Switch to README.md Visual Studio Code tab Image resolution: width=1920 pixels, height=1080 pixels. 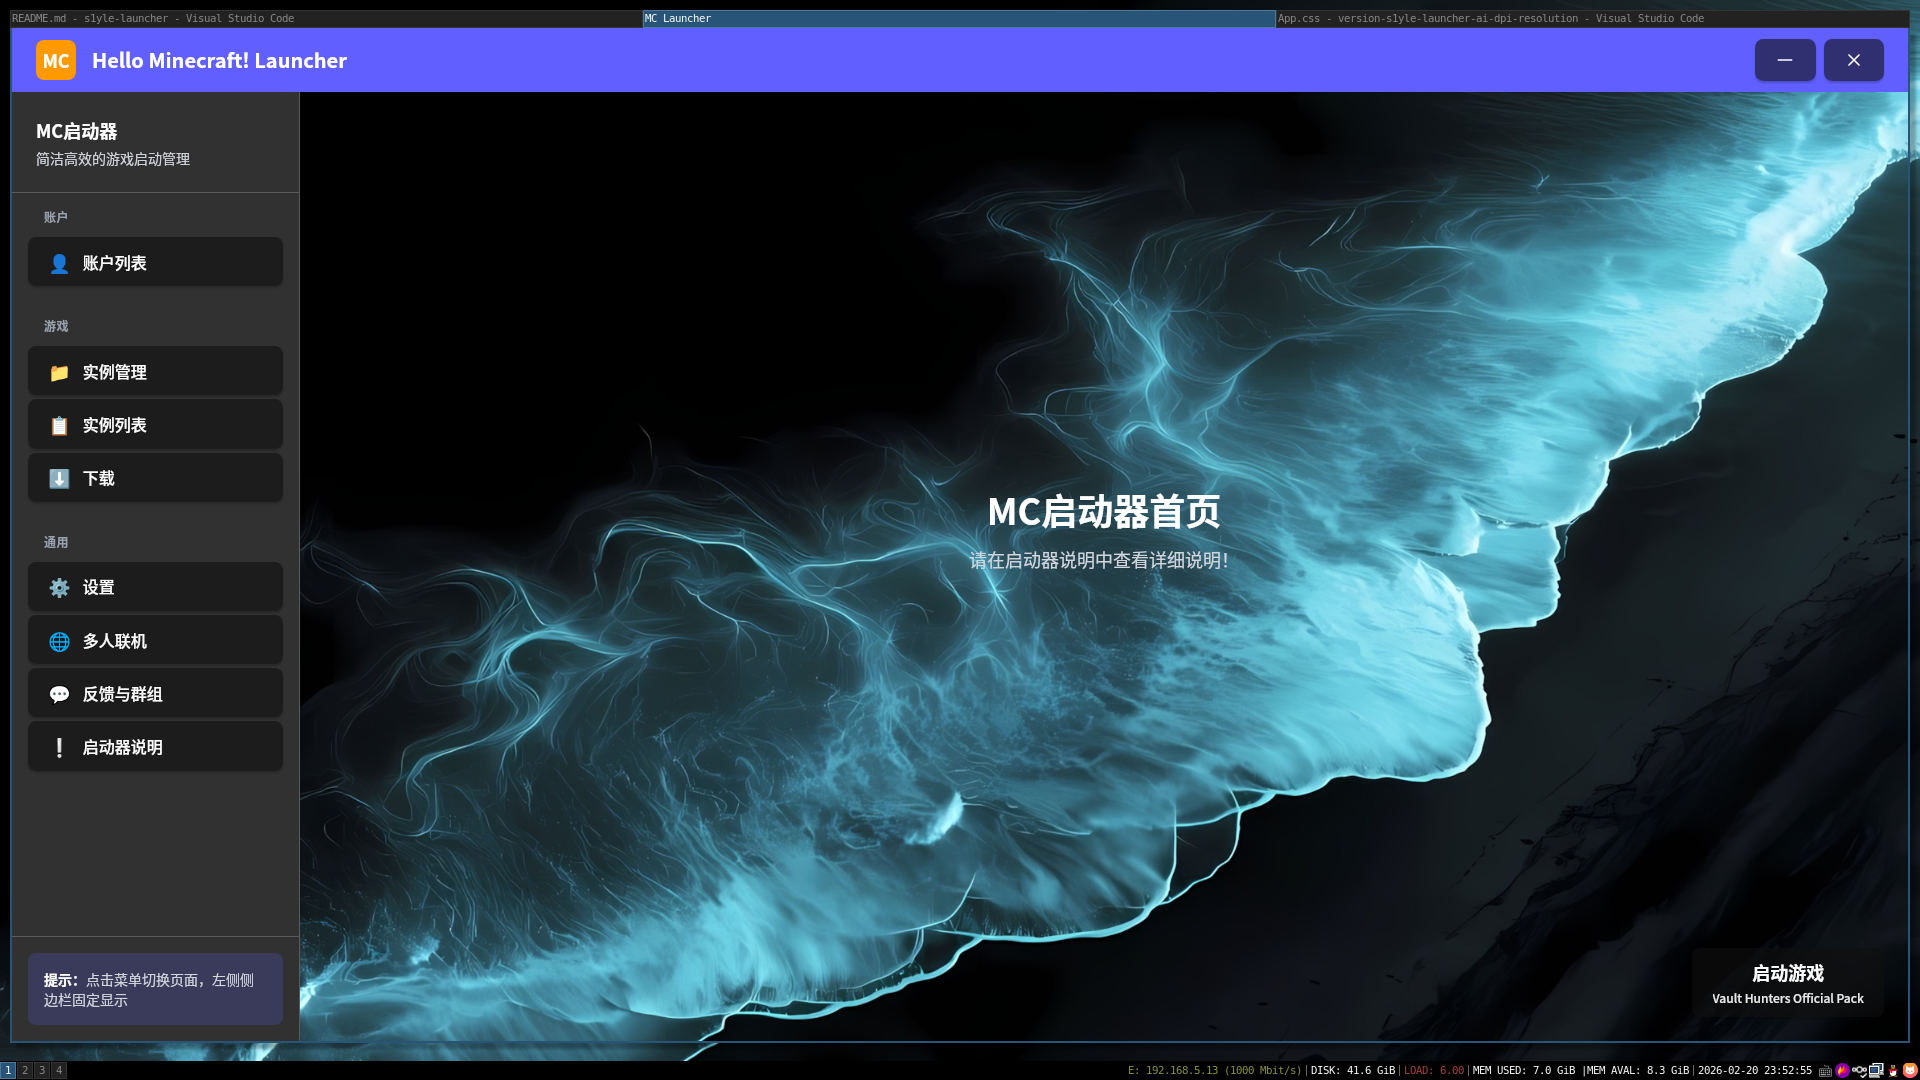click(325, 18)
